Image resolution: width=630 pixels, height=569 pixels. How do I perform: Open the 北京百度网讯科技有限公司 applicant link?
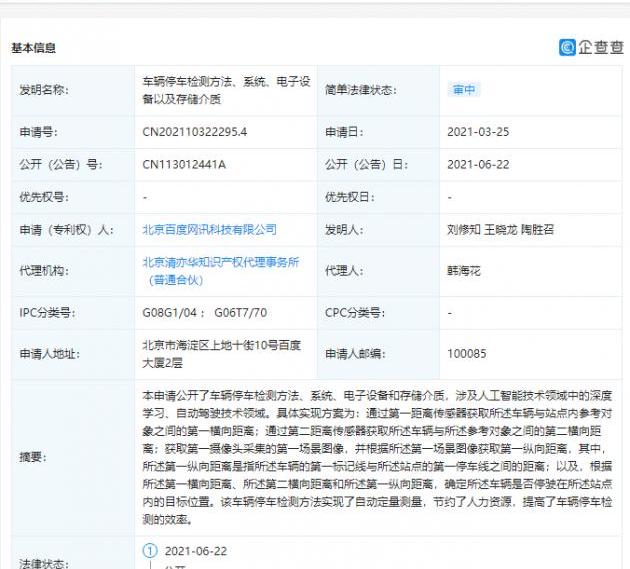point(209,229)
